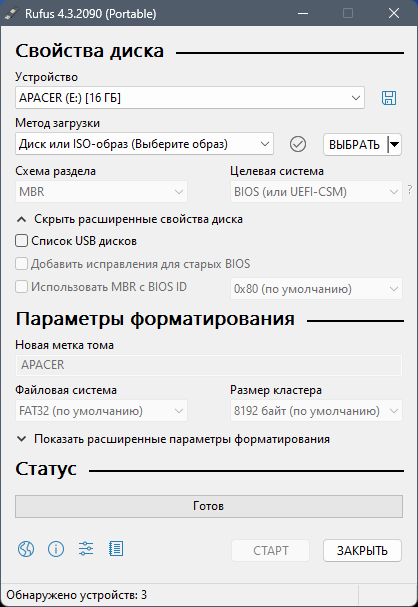418x607 pixels.
Task: Click the Параметры форматирования heading
Action: (x=155, y=319)
